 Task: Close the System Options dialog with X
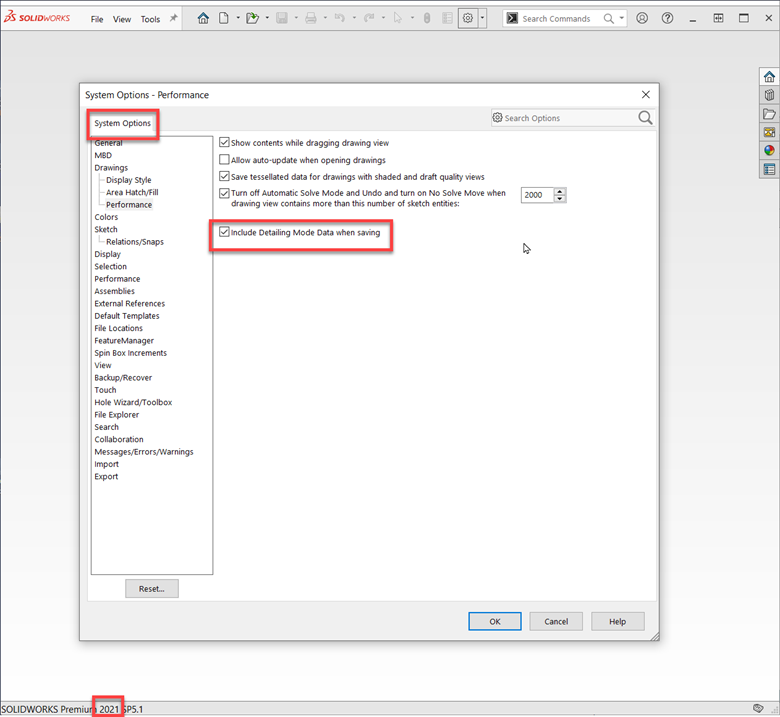coord(646,95)
